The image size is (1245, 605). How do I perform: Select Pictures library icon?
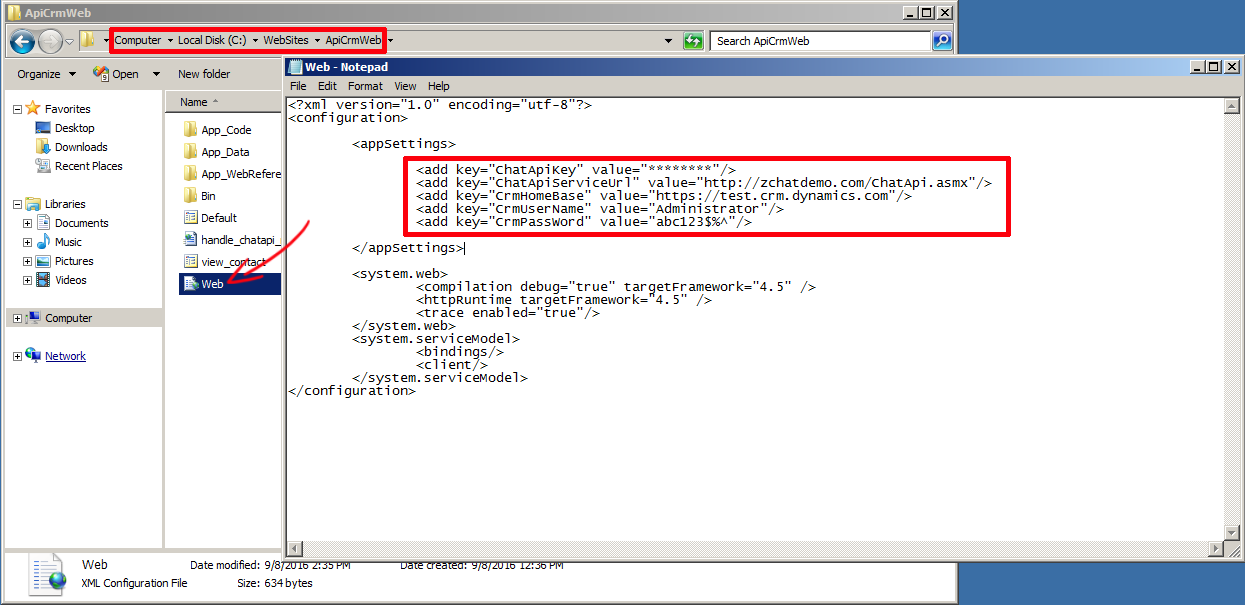click(x=43, y=261)
